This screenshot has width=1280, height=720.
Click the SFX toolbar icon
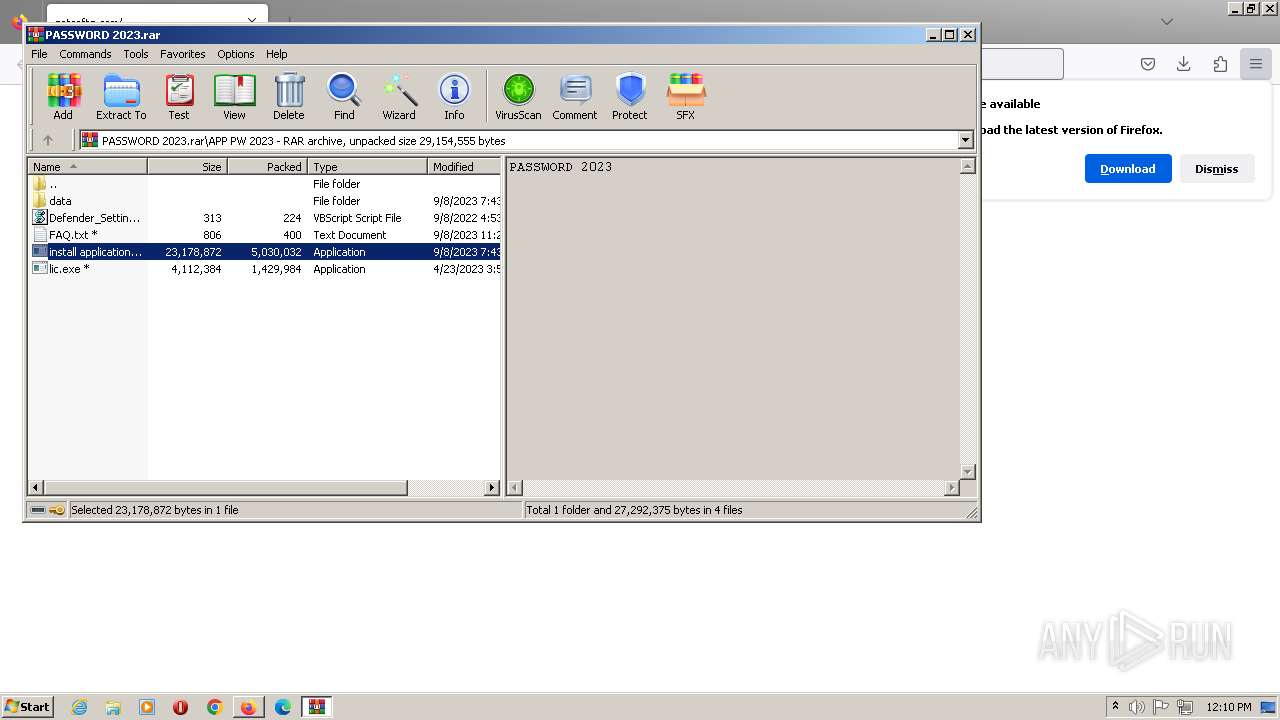[x=685, y=97]
